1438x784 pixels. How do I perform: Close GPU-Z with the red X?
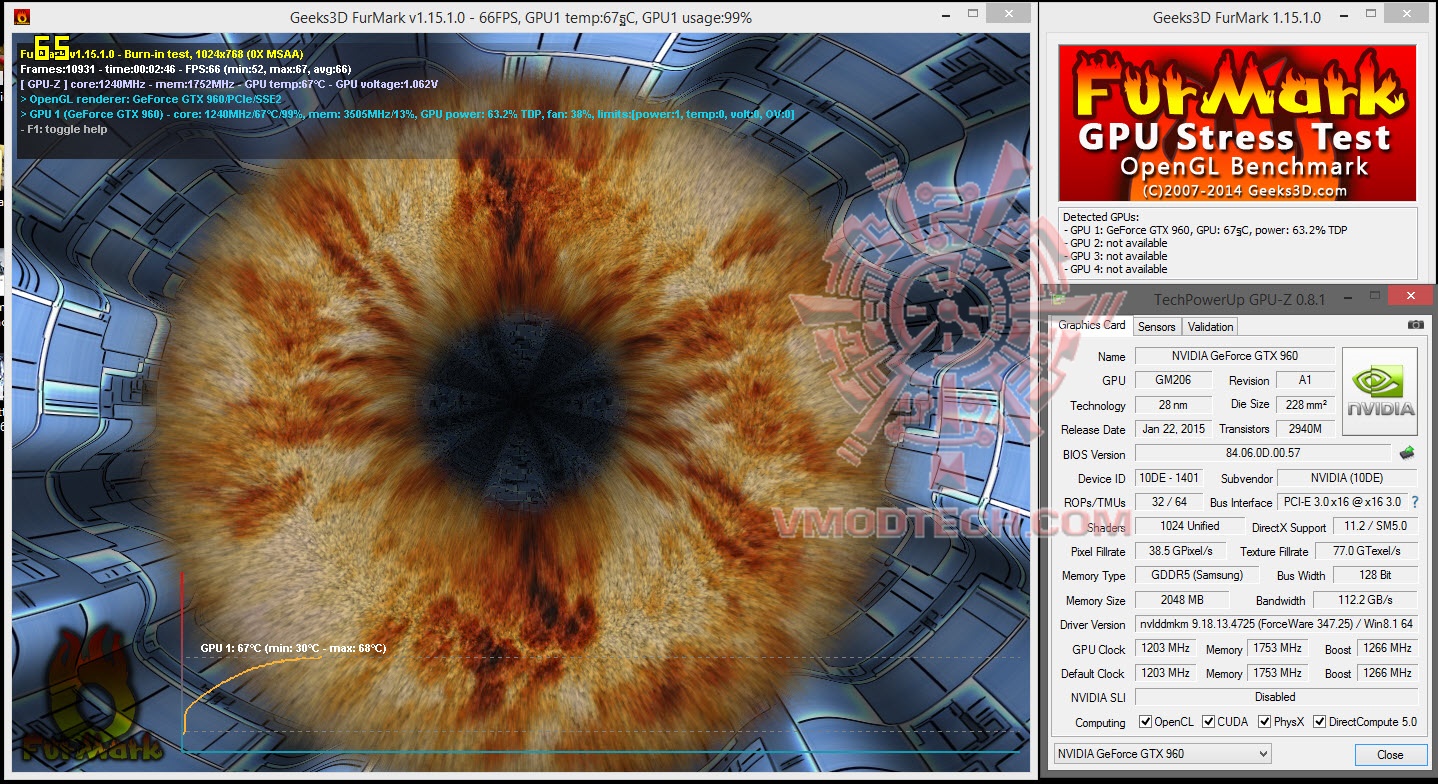point(1412,295)
